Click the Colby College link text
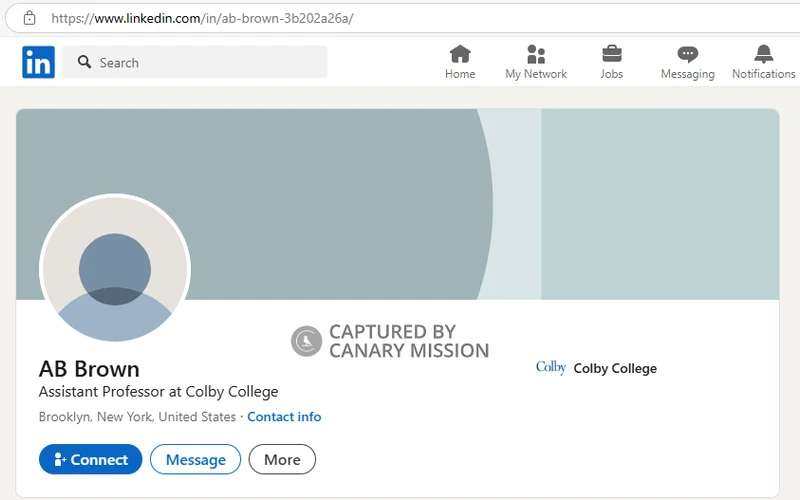 tap(615, 368)
